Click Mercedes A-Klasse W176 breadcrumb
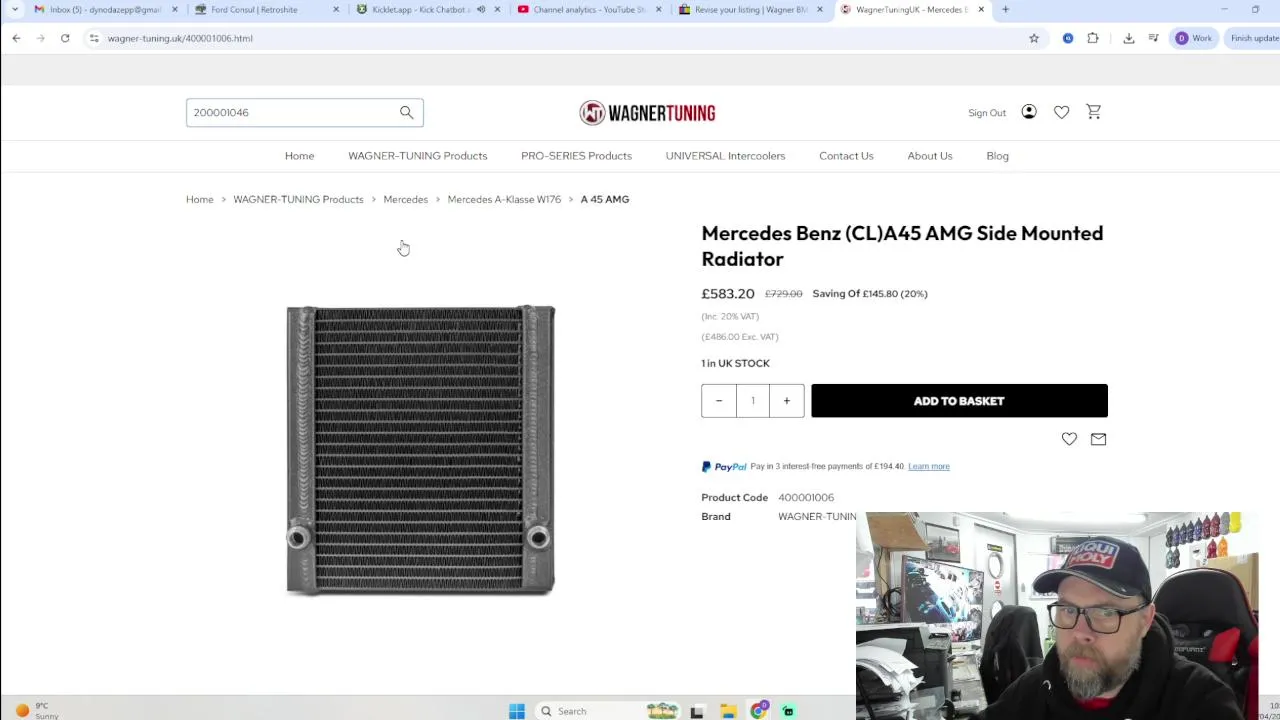The image size is (1280, 720). tap(504, 199)
